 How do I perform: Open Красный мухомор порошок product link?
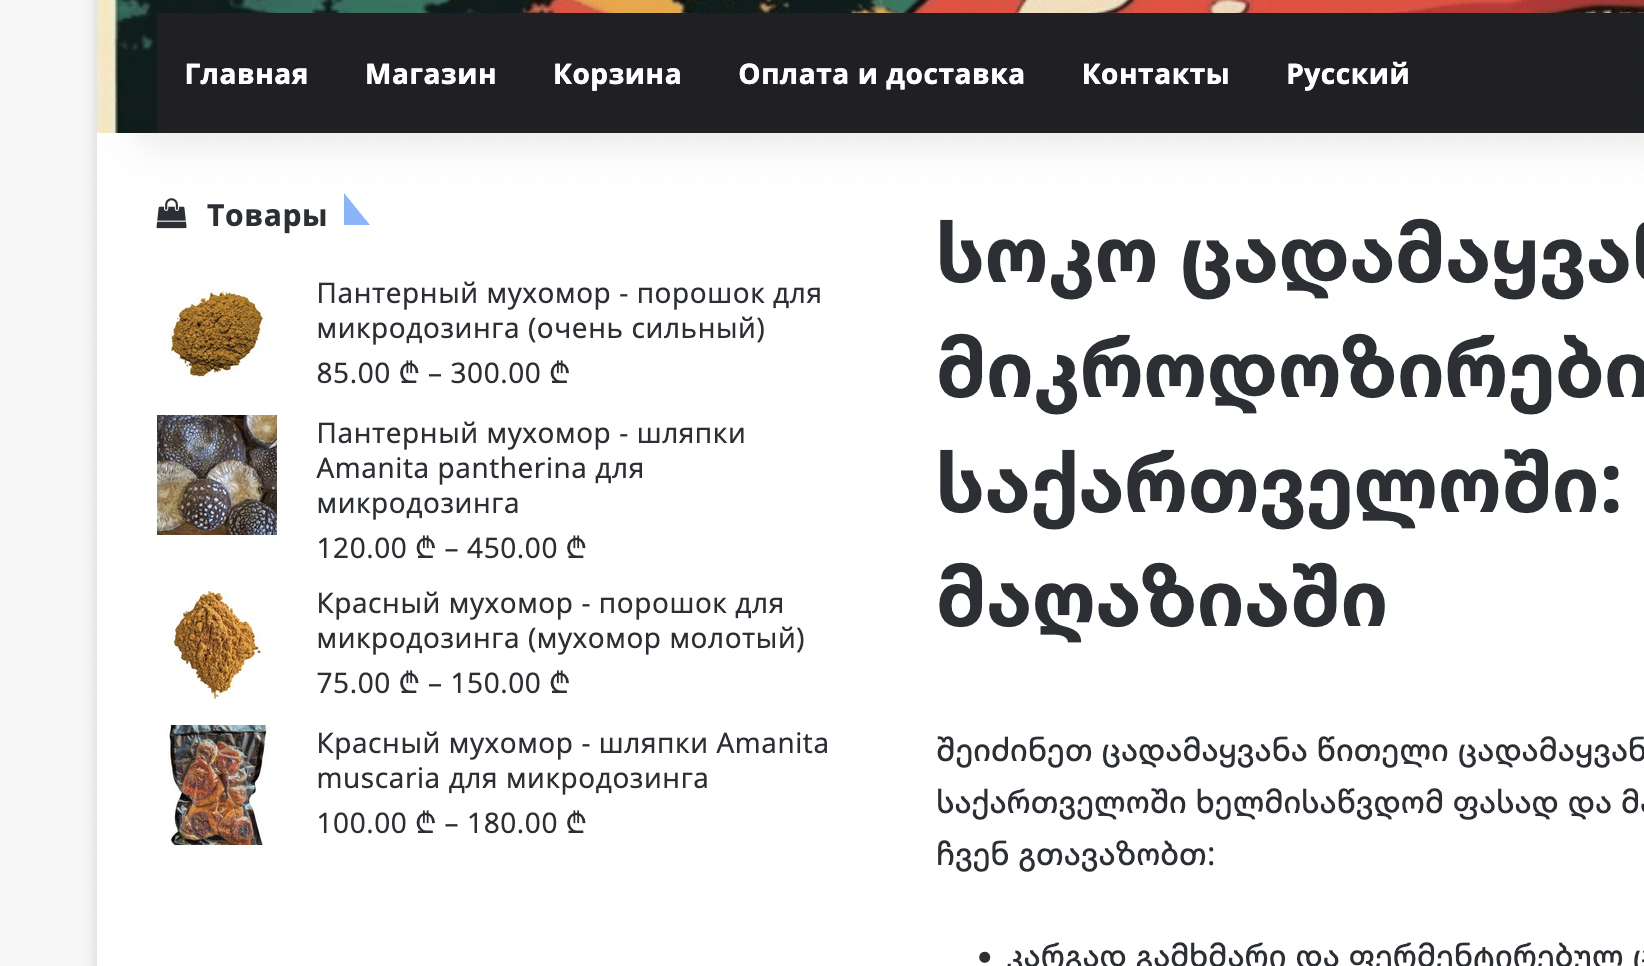click(560, 621)
